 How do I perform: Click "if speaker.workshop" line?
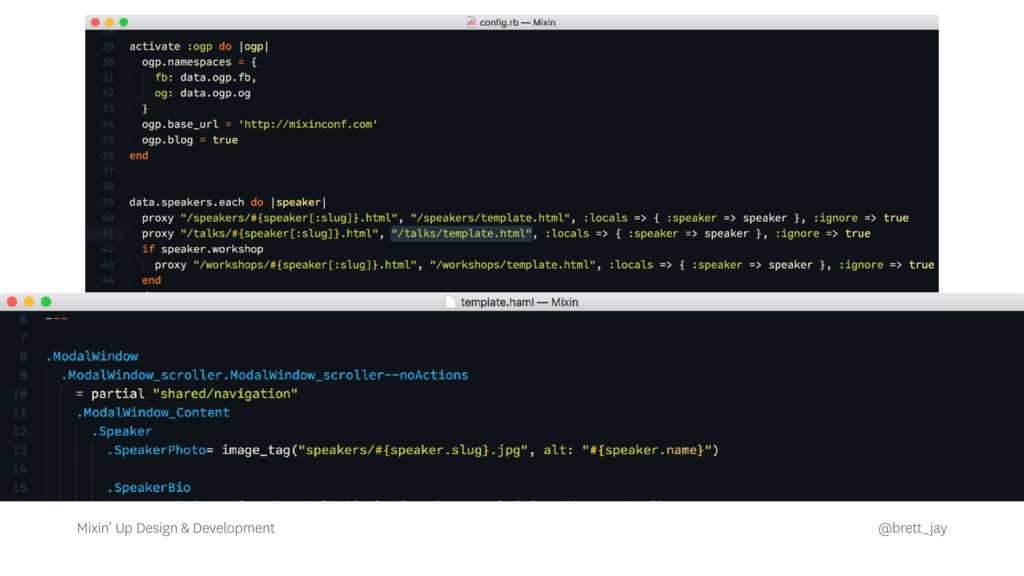point(202,249)
